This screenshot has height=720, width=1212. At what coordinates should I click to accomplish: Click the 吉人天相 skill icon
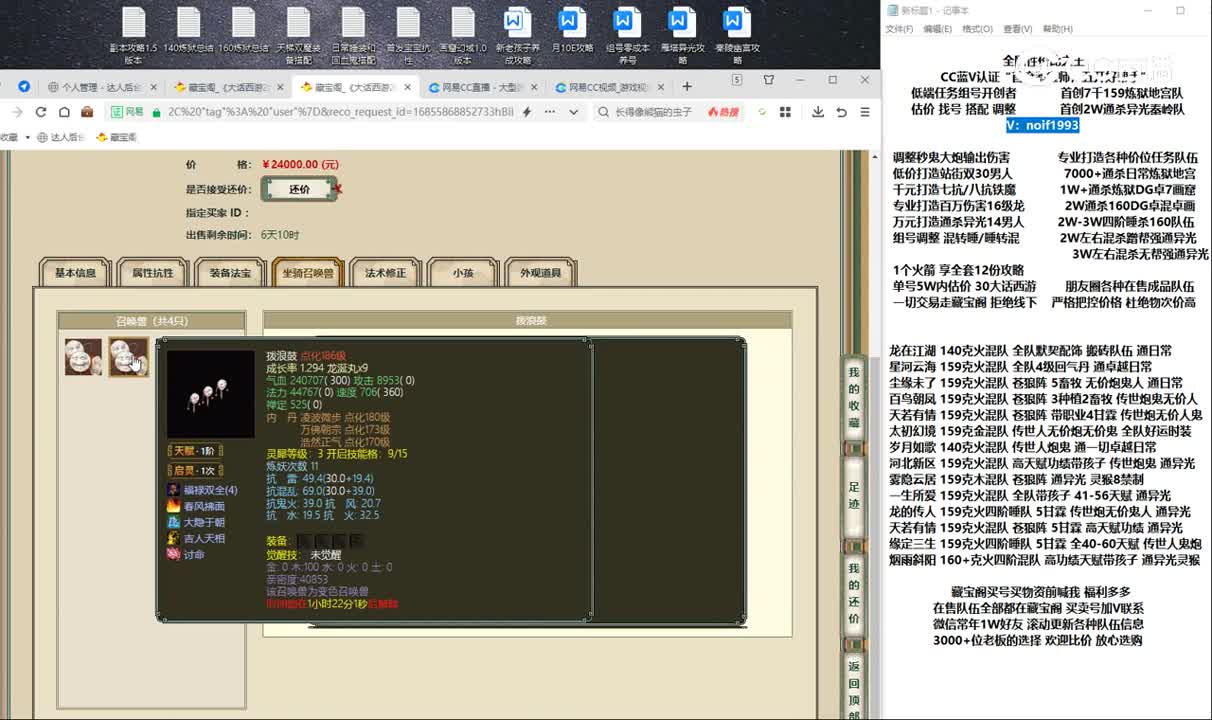coord(174,538)
